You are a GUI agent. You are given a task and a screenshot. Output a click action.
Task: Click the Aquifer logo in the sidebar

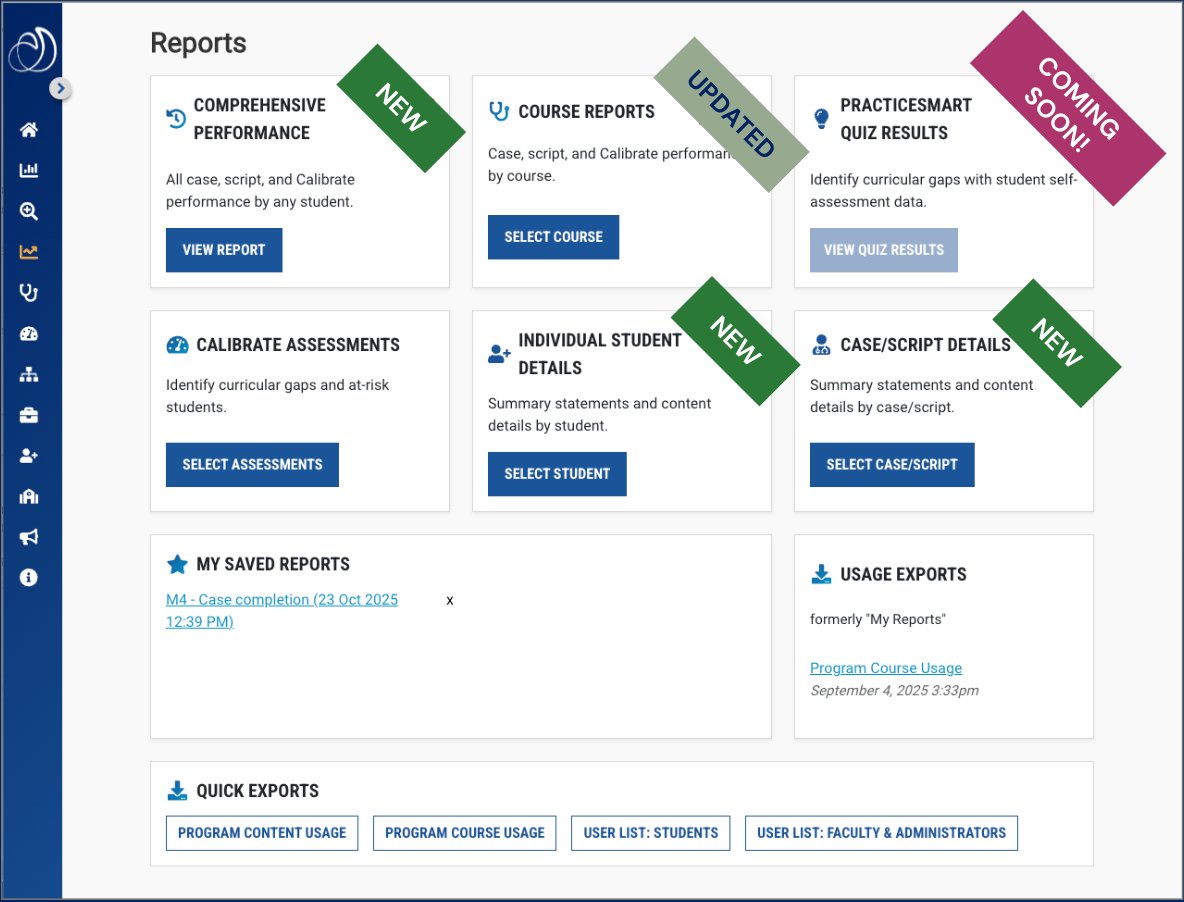(32, 50)
